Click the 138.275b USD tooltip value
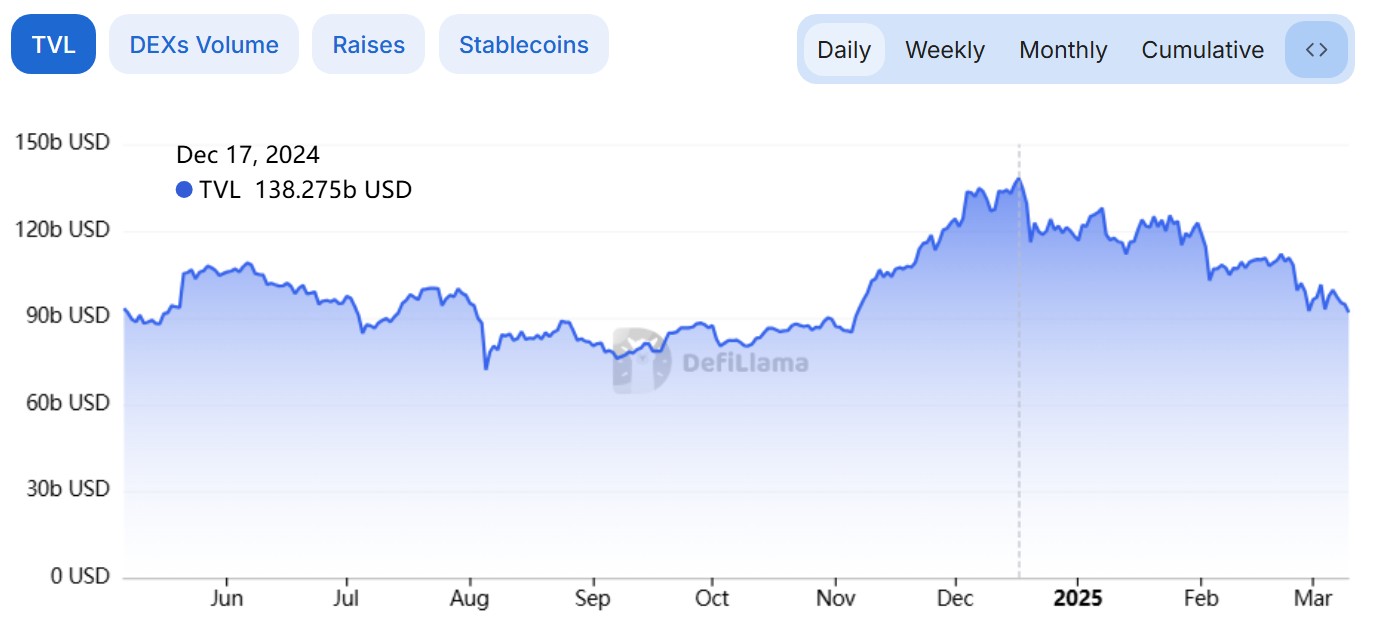The height and width of the screenshot is (625, 1381). click(333, 190)
